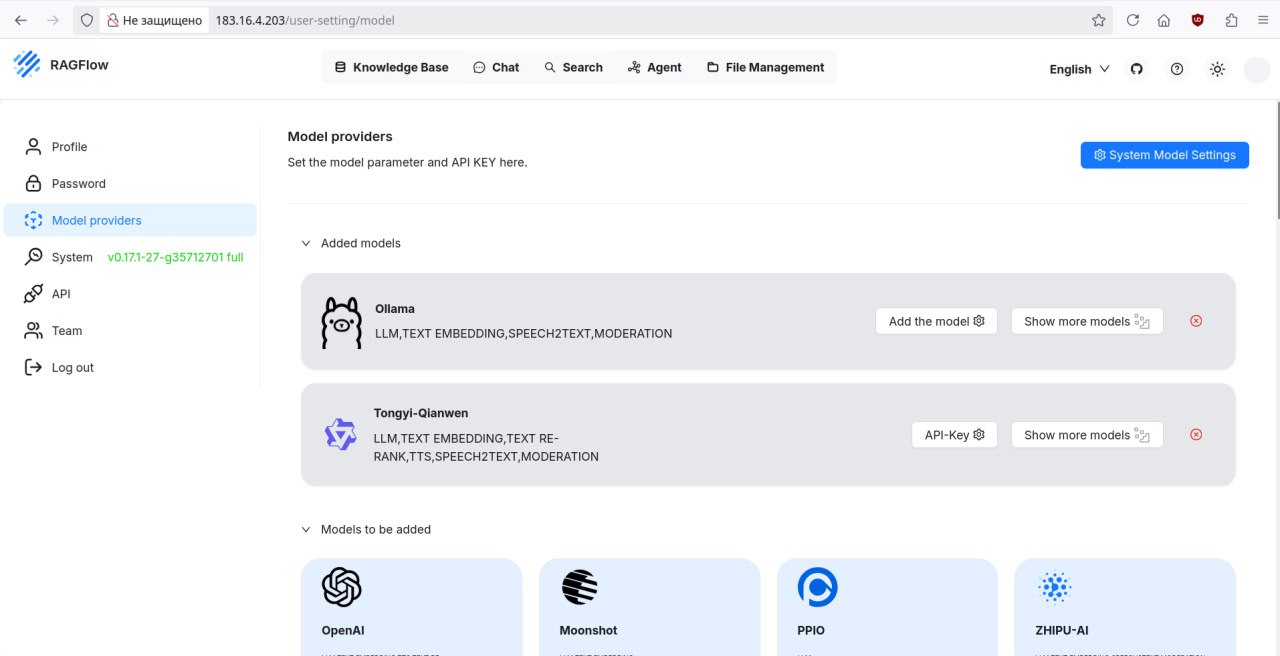Click the OpenAI provider name

(x=343, y=631)
